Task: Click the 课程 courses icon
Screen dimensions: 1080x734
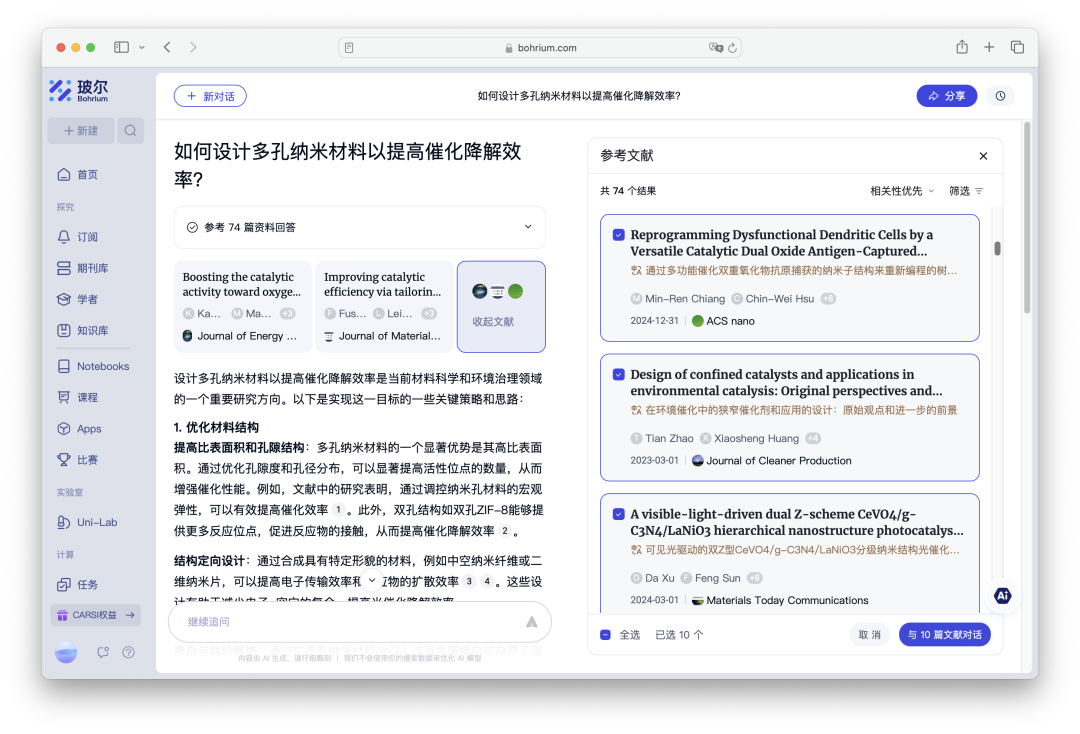Action: pyautogui.click(x=63, y=397)
